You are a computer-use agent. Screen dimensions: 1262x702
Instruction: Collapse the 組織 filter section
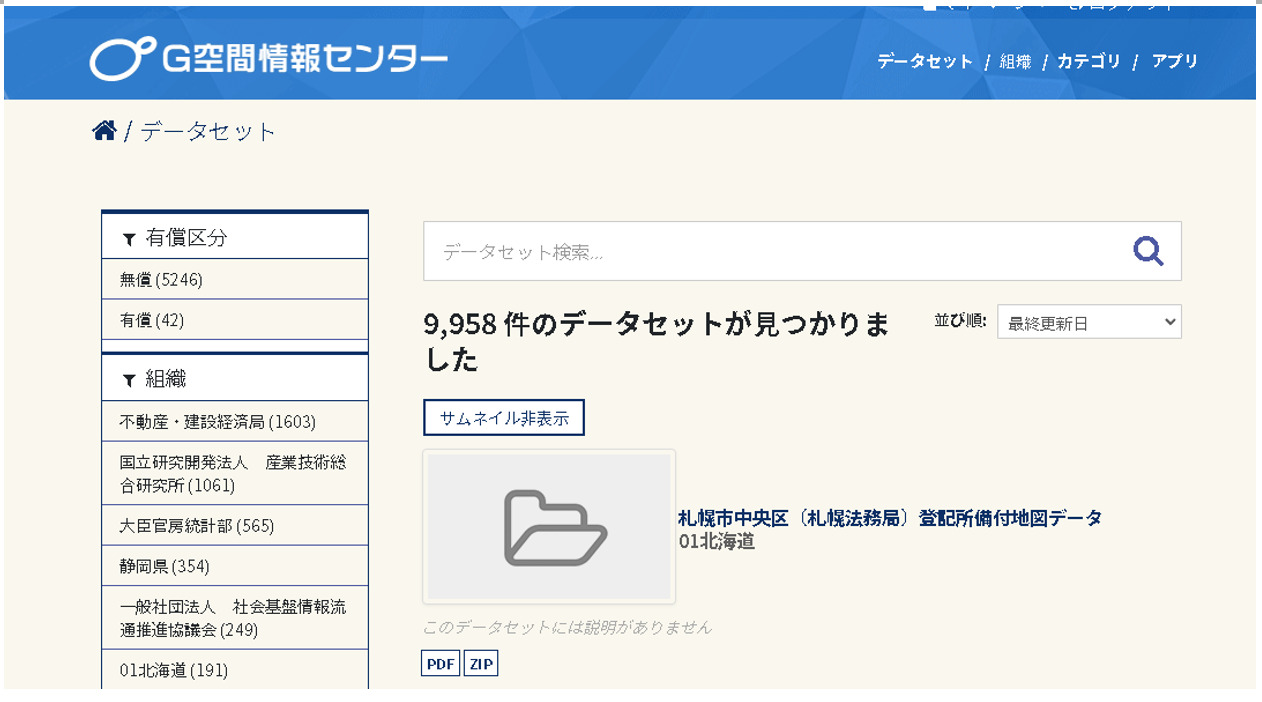(163, 380)
